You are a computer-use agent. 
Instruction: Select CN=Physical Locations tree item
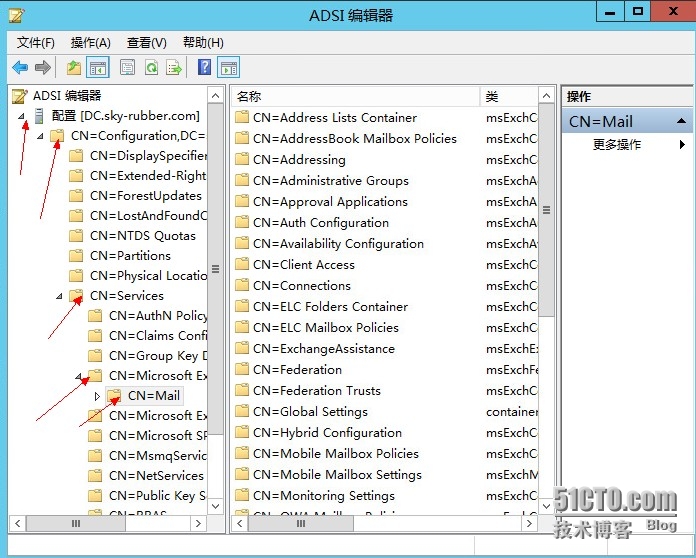click(148, 276)
